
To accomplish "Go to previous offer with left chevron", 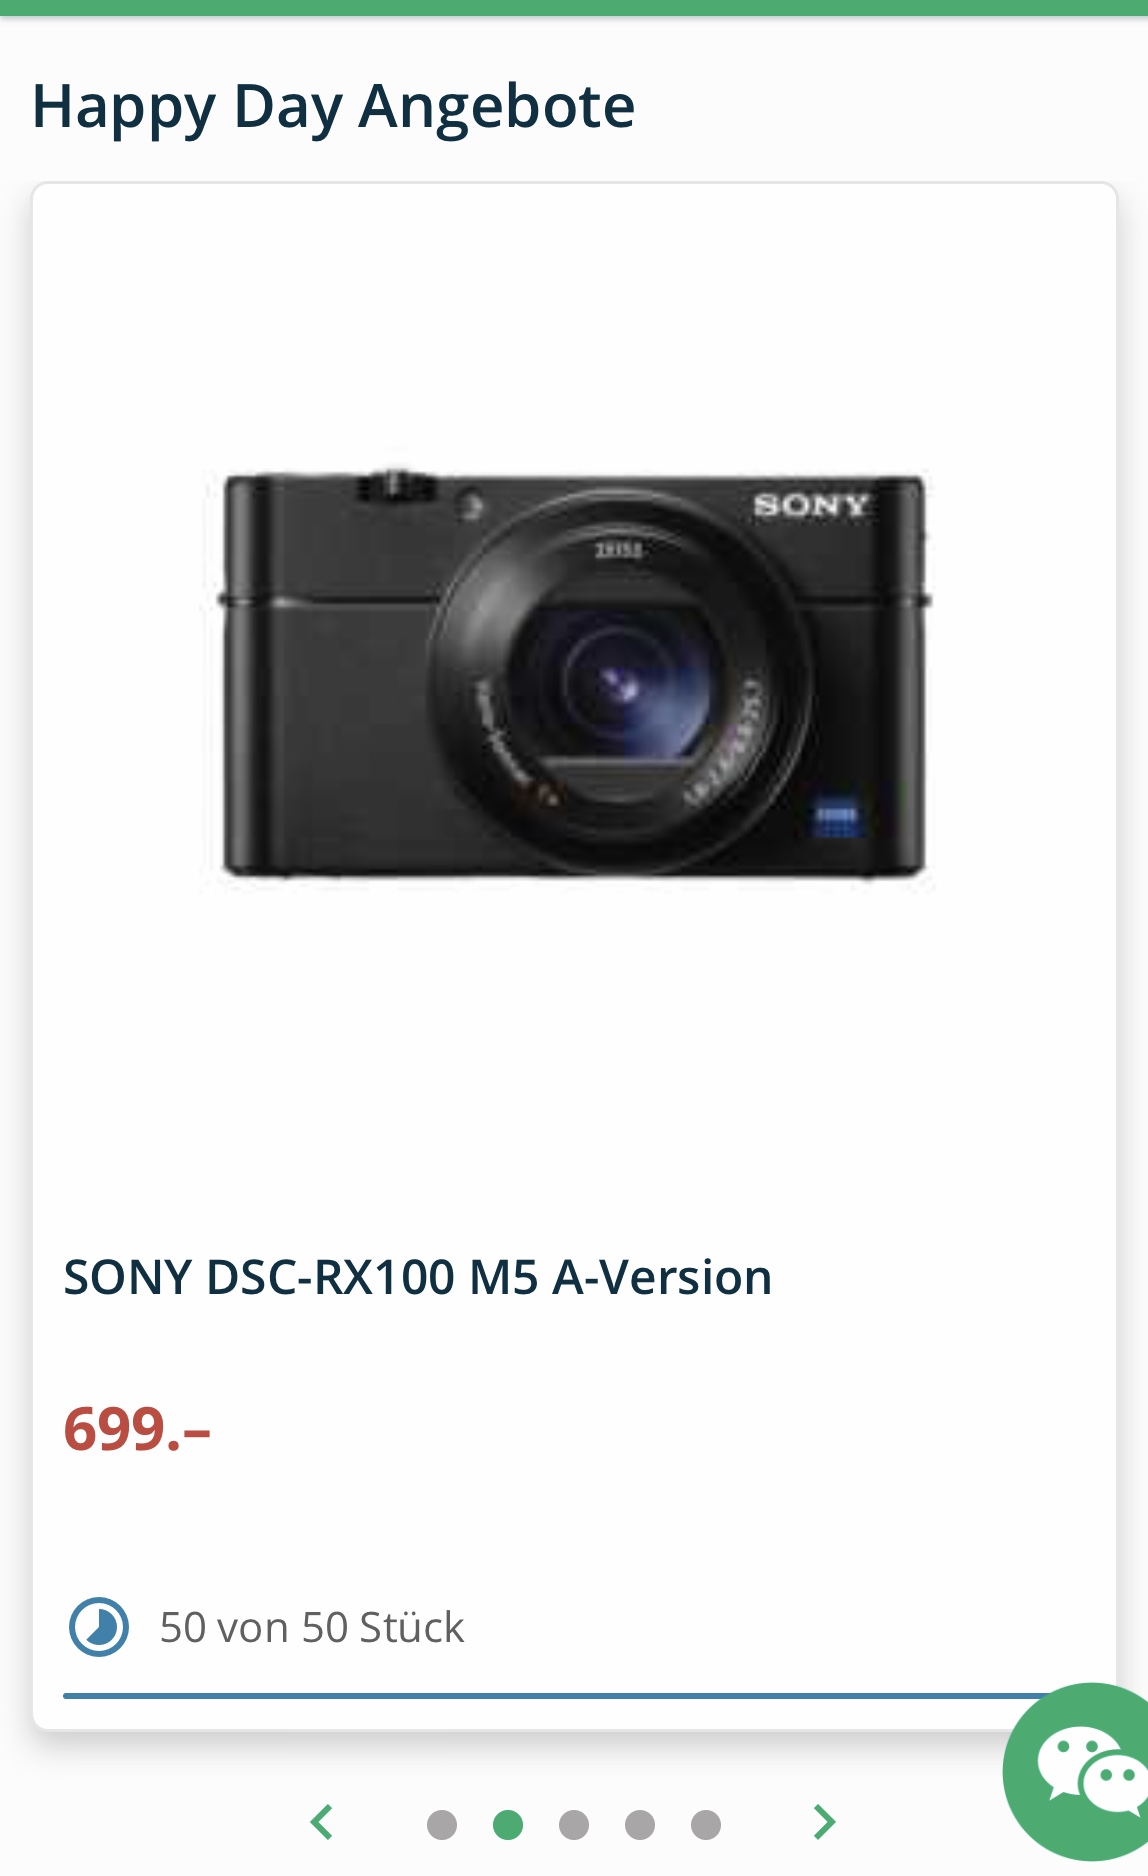I will click(x=321, y=1822).
